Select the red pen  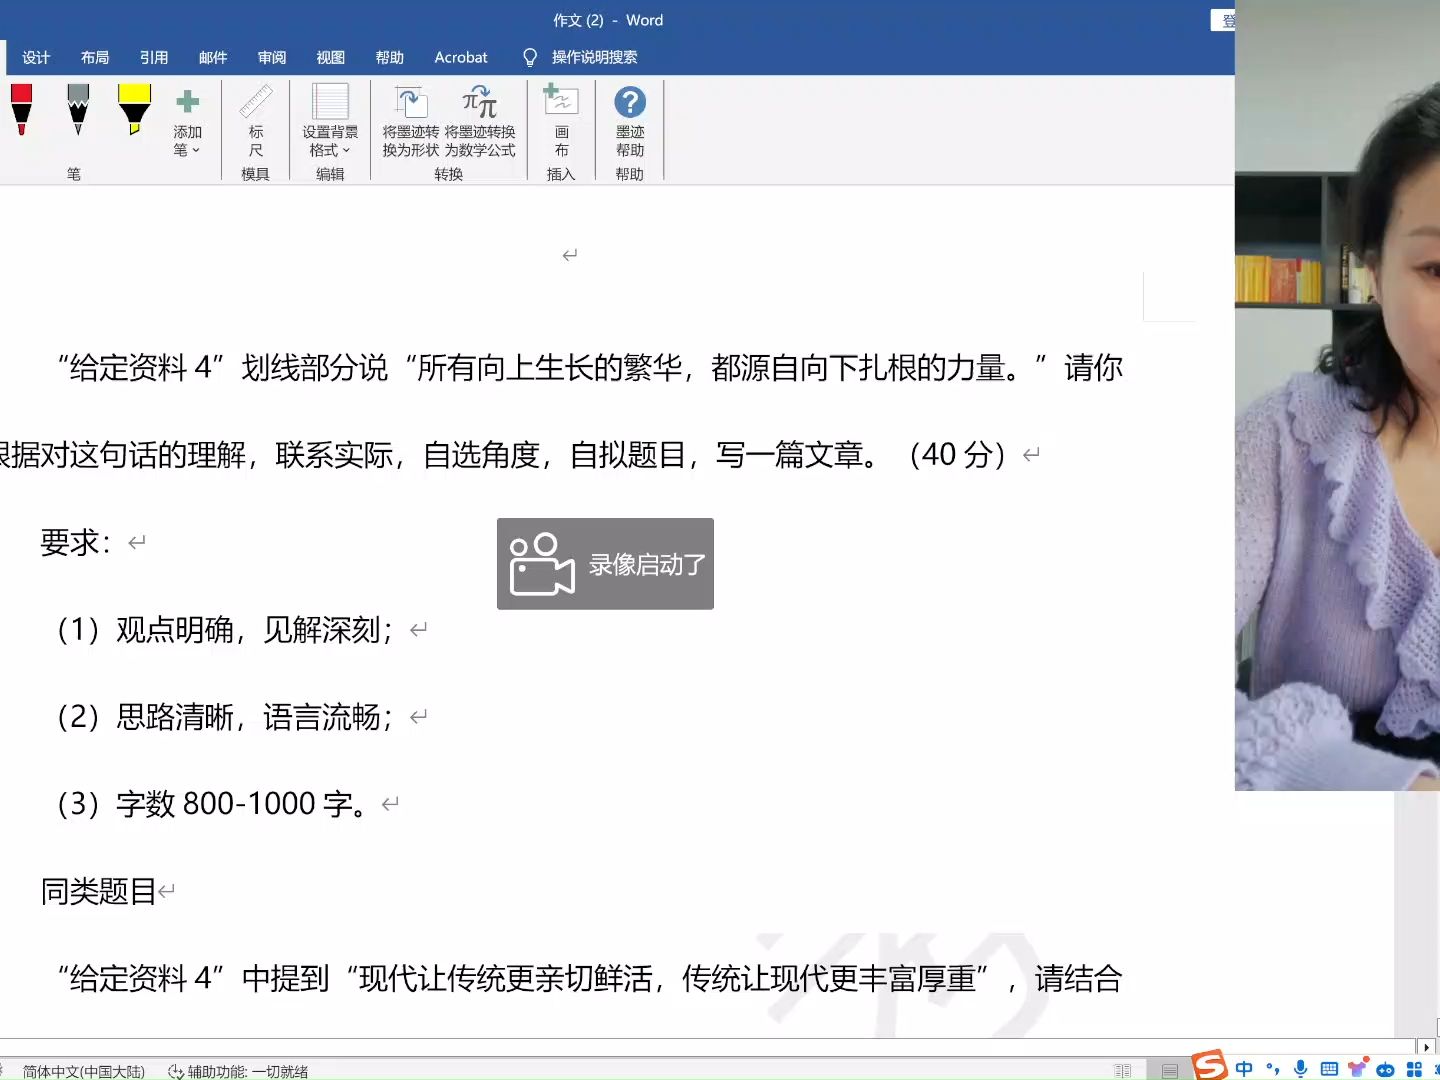pos(21,109)
